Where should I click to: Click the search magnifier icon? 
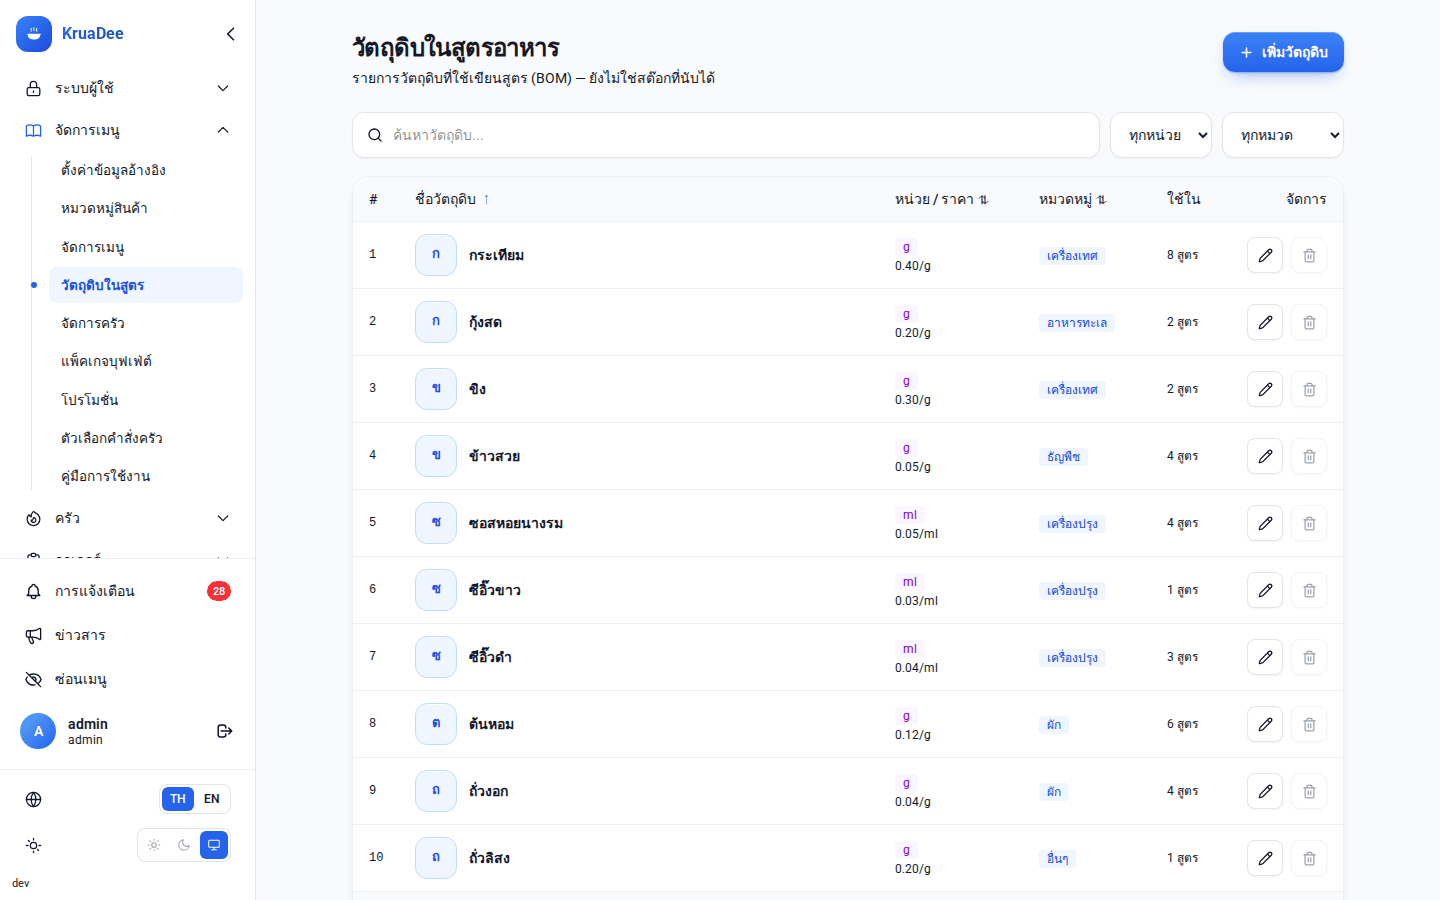[375, 135]
